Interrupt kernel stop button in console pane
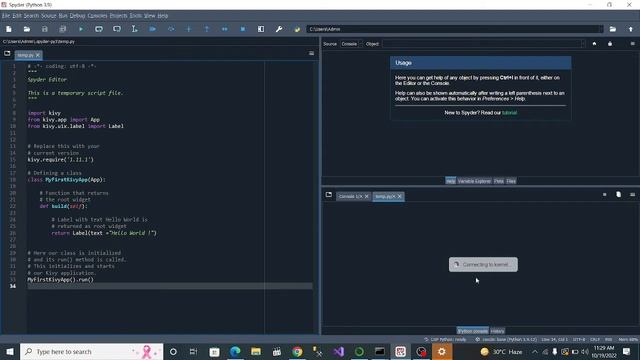This screenshot has height=360, width=640. (x=604, y=195)
